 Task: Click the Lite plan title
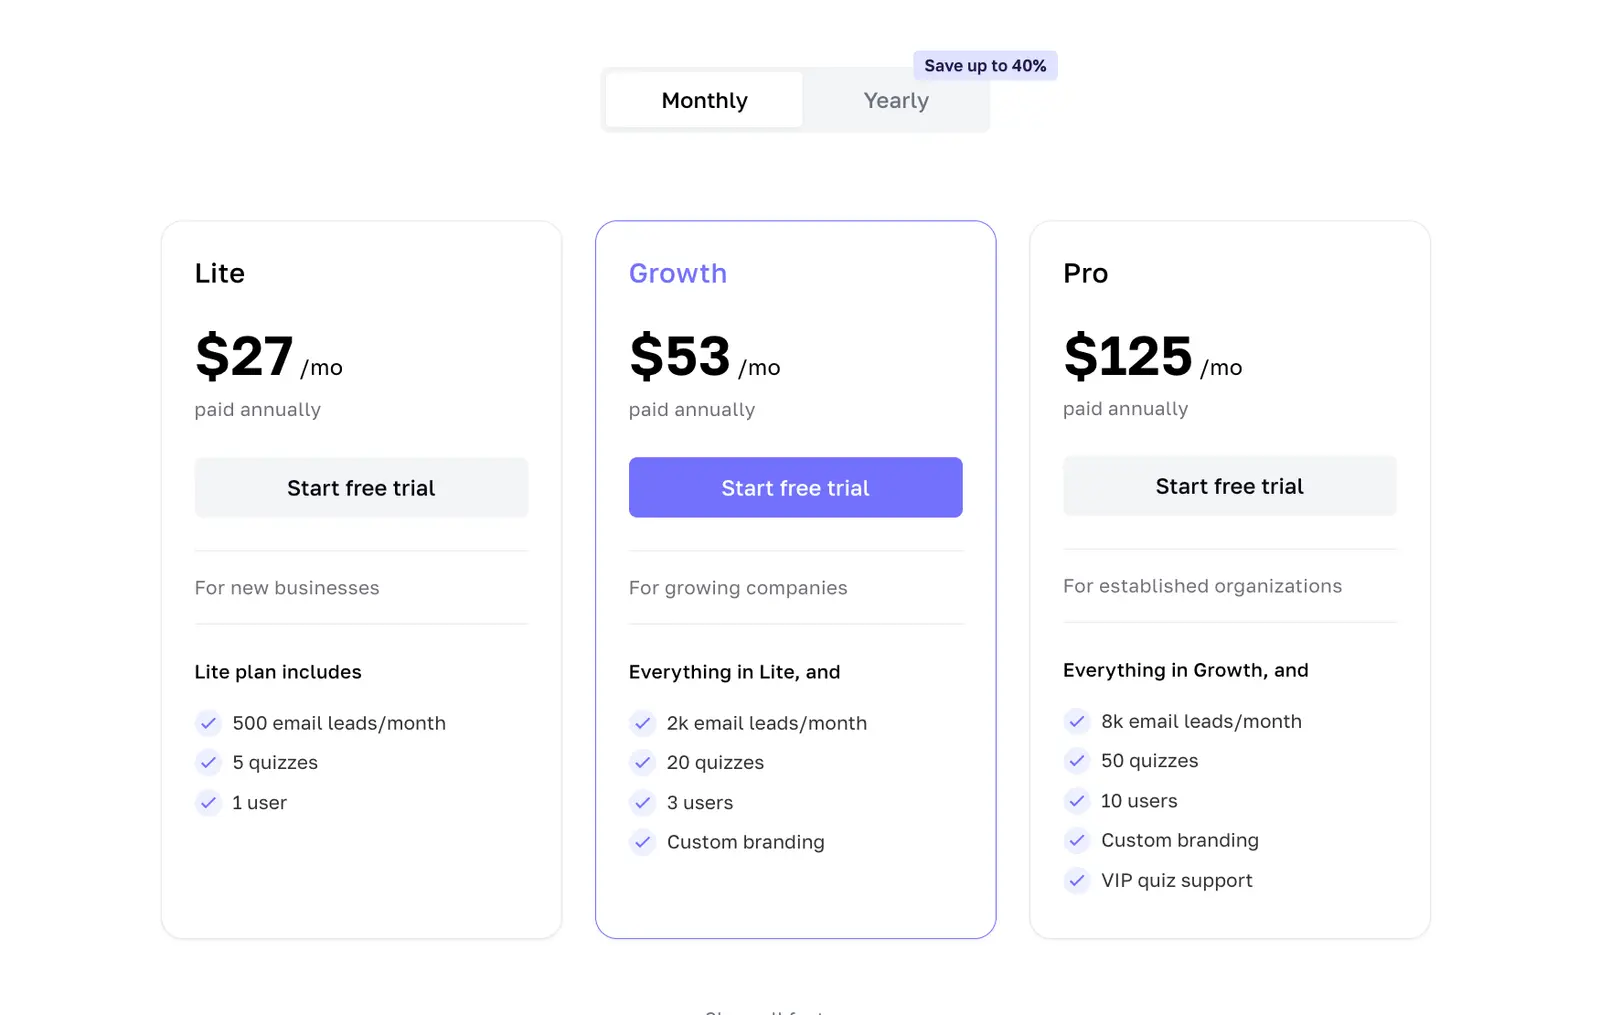point(219,273)
